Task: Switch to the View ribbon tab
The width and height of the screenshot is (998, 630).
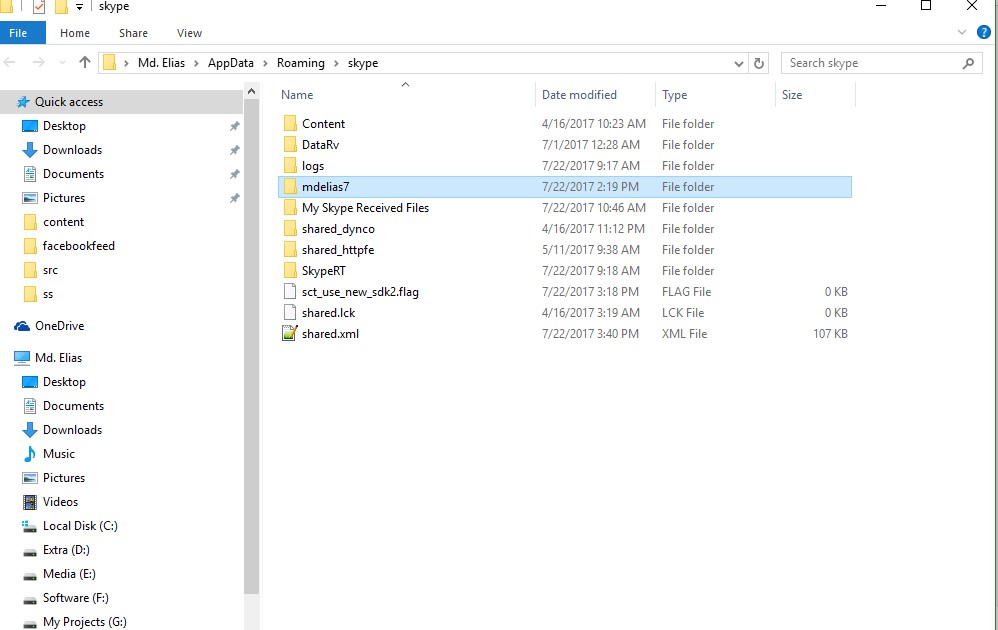Action: 189,33
